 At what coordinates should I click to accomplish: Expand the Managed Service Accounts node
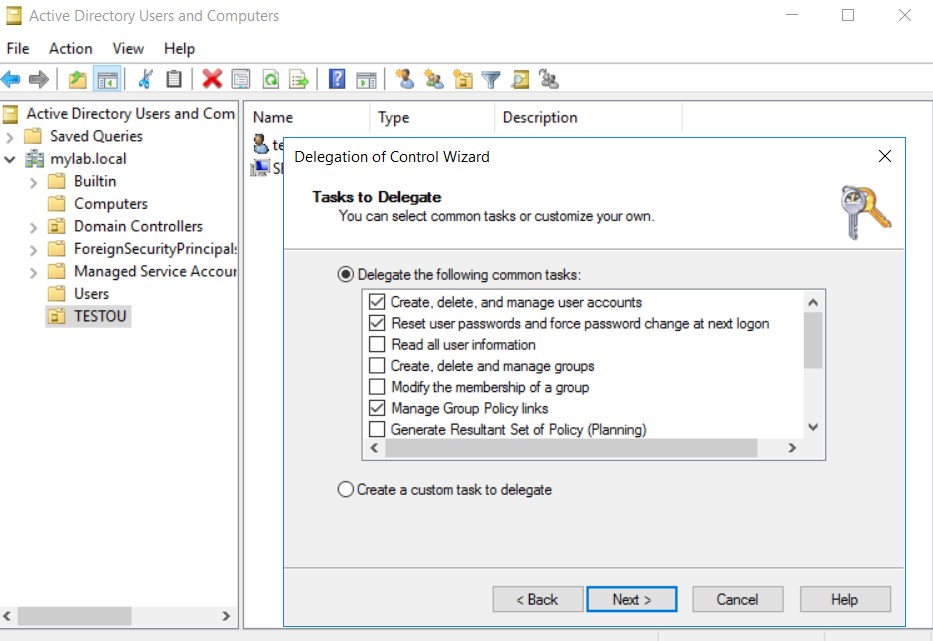pos(33,273)
